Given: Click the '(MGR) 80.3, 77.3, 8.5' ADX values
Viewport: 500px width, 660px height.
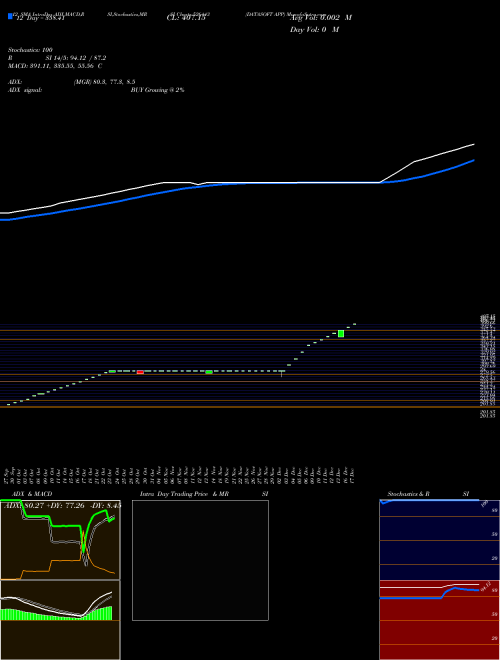Looking at the screenshot, I should point(104,82).
